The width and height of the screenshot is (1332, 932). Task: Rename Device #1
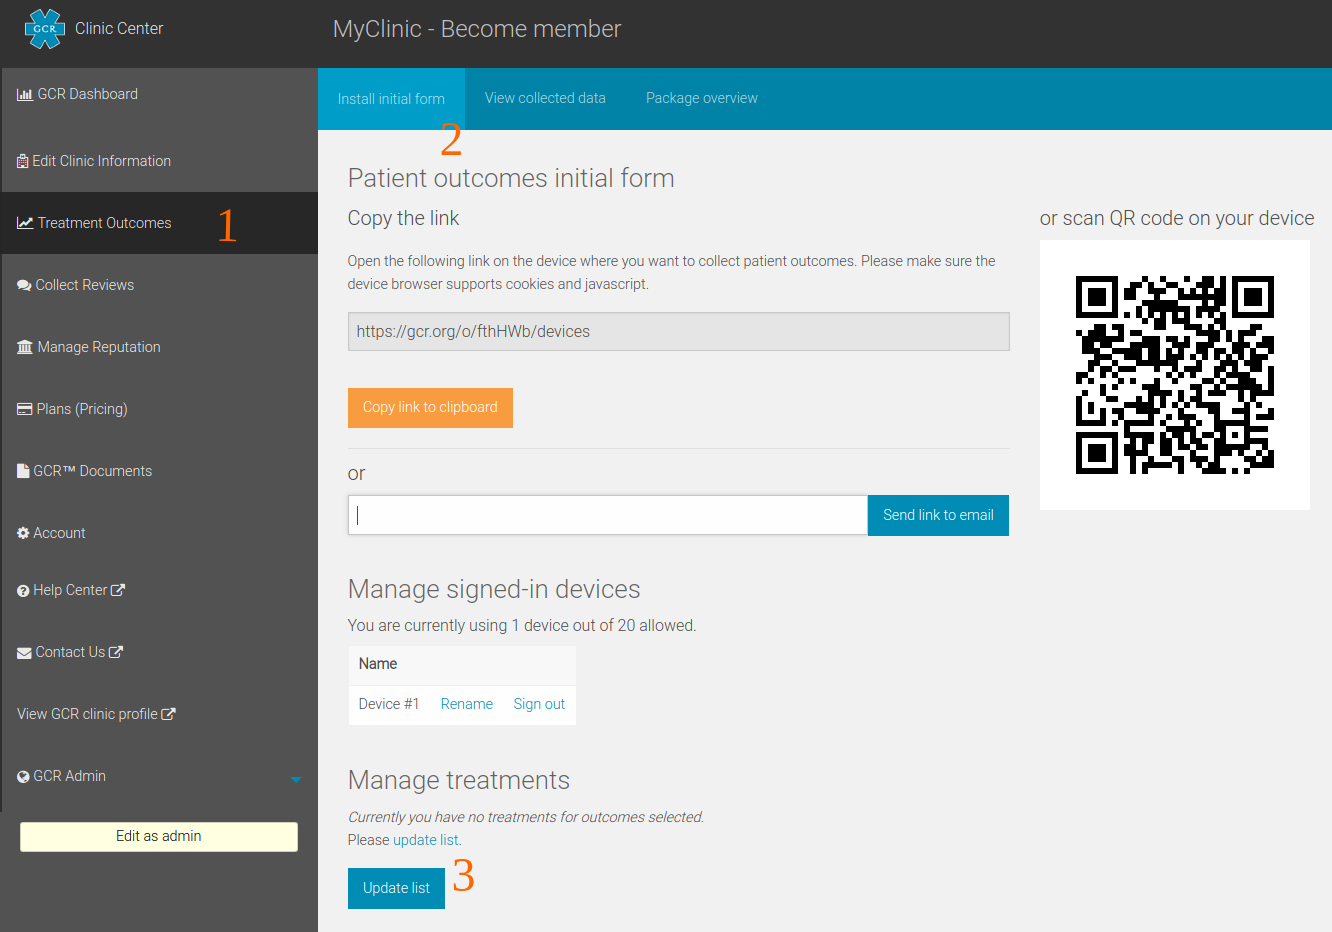pyautogui.click(x=467, y=704)
